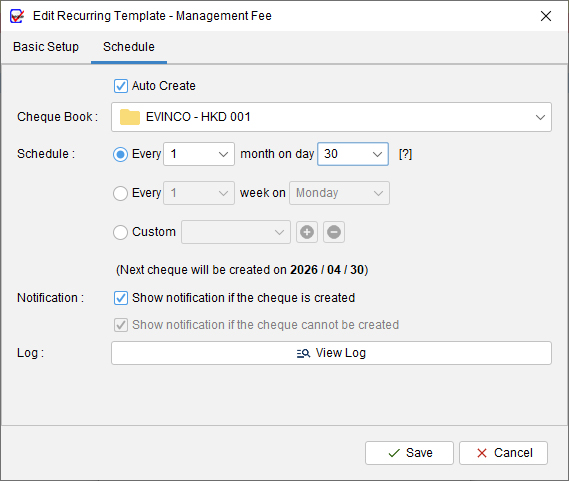Click the 'week on' text
569x481 pixels.
pos(263,193)
